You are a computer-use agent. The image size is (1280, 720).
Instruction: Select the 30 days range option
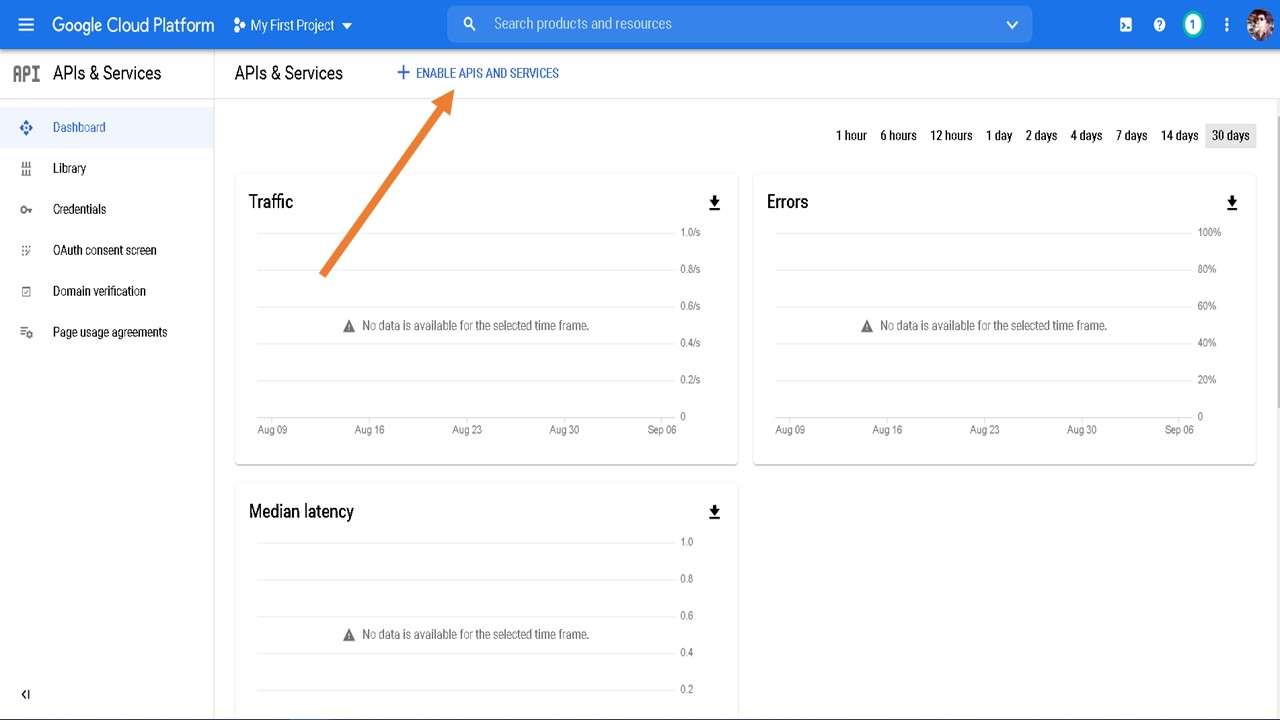[1229, 135]
